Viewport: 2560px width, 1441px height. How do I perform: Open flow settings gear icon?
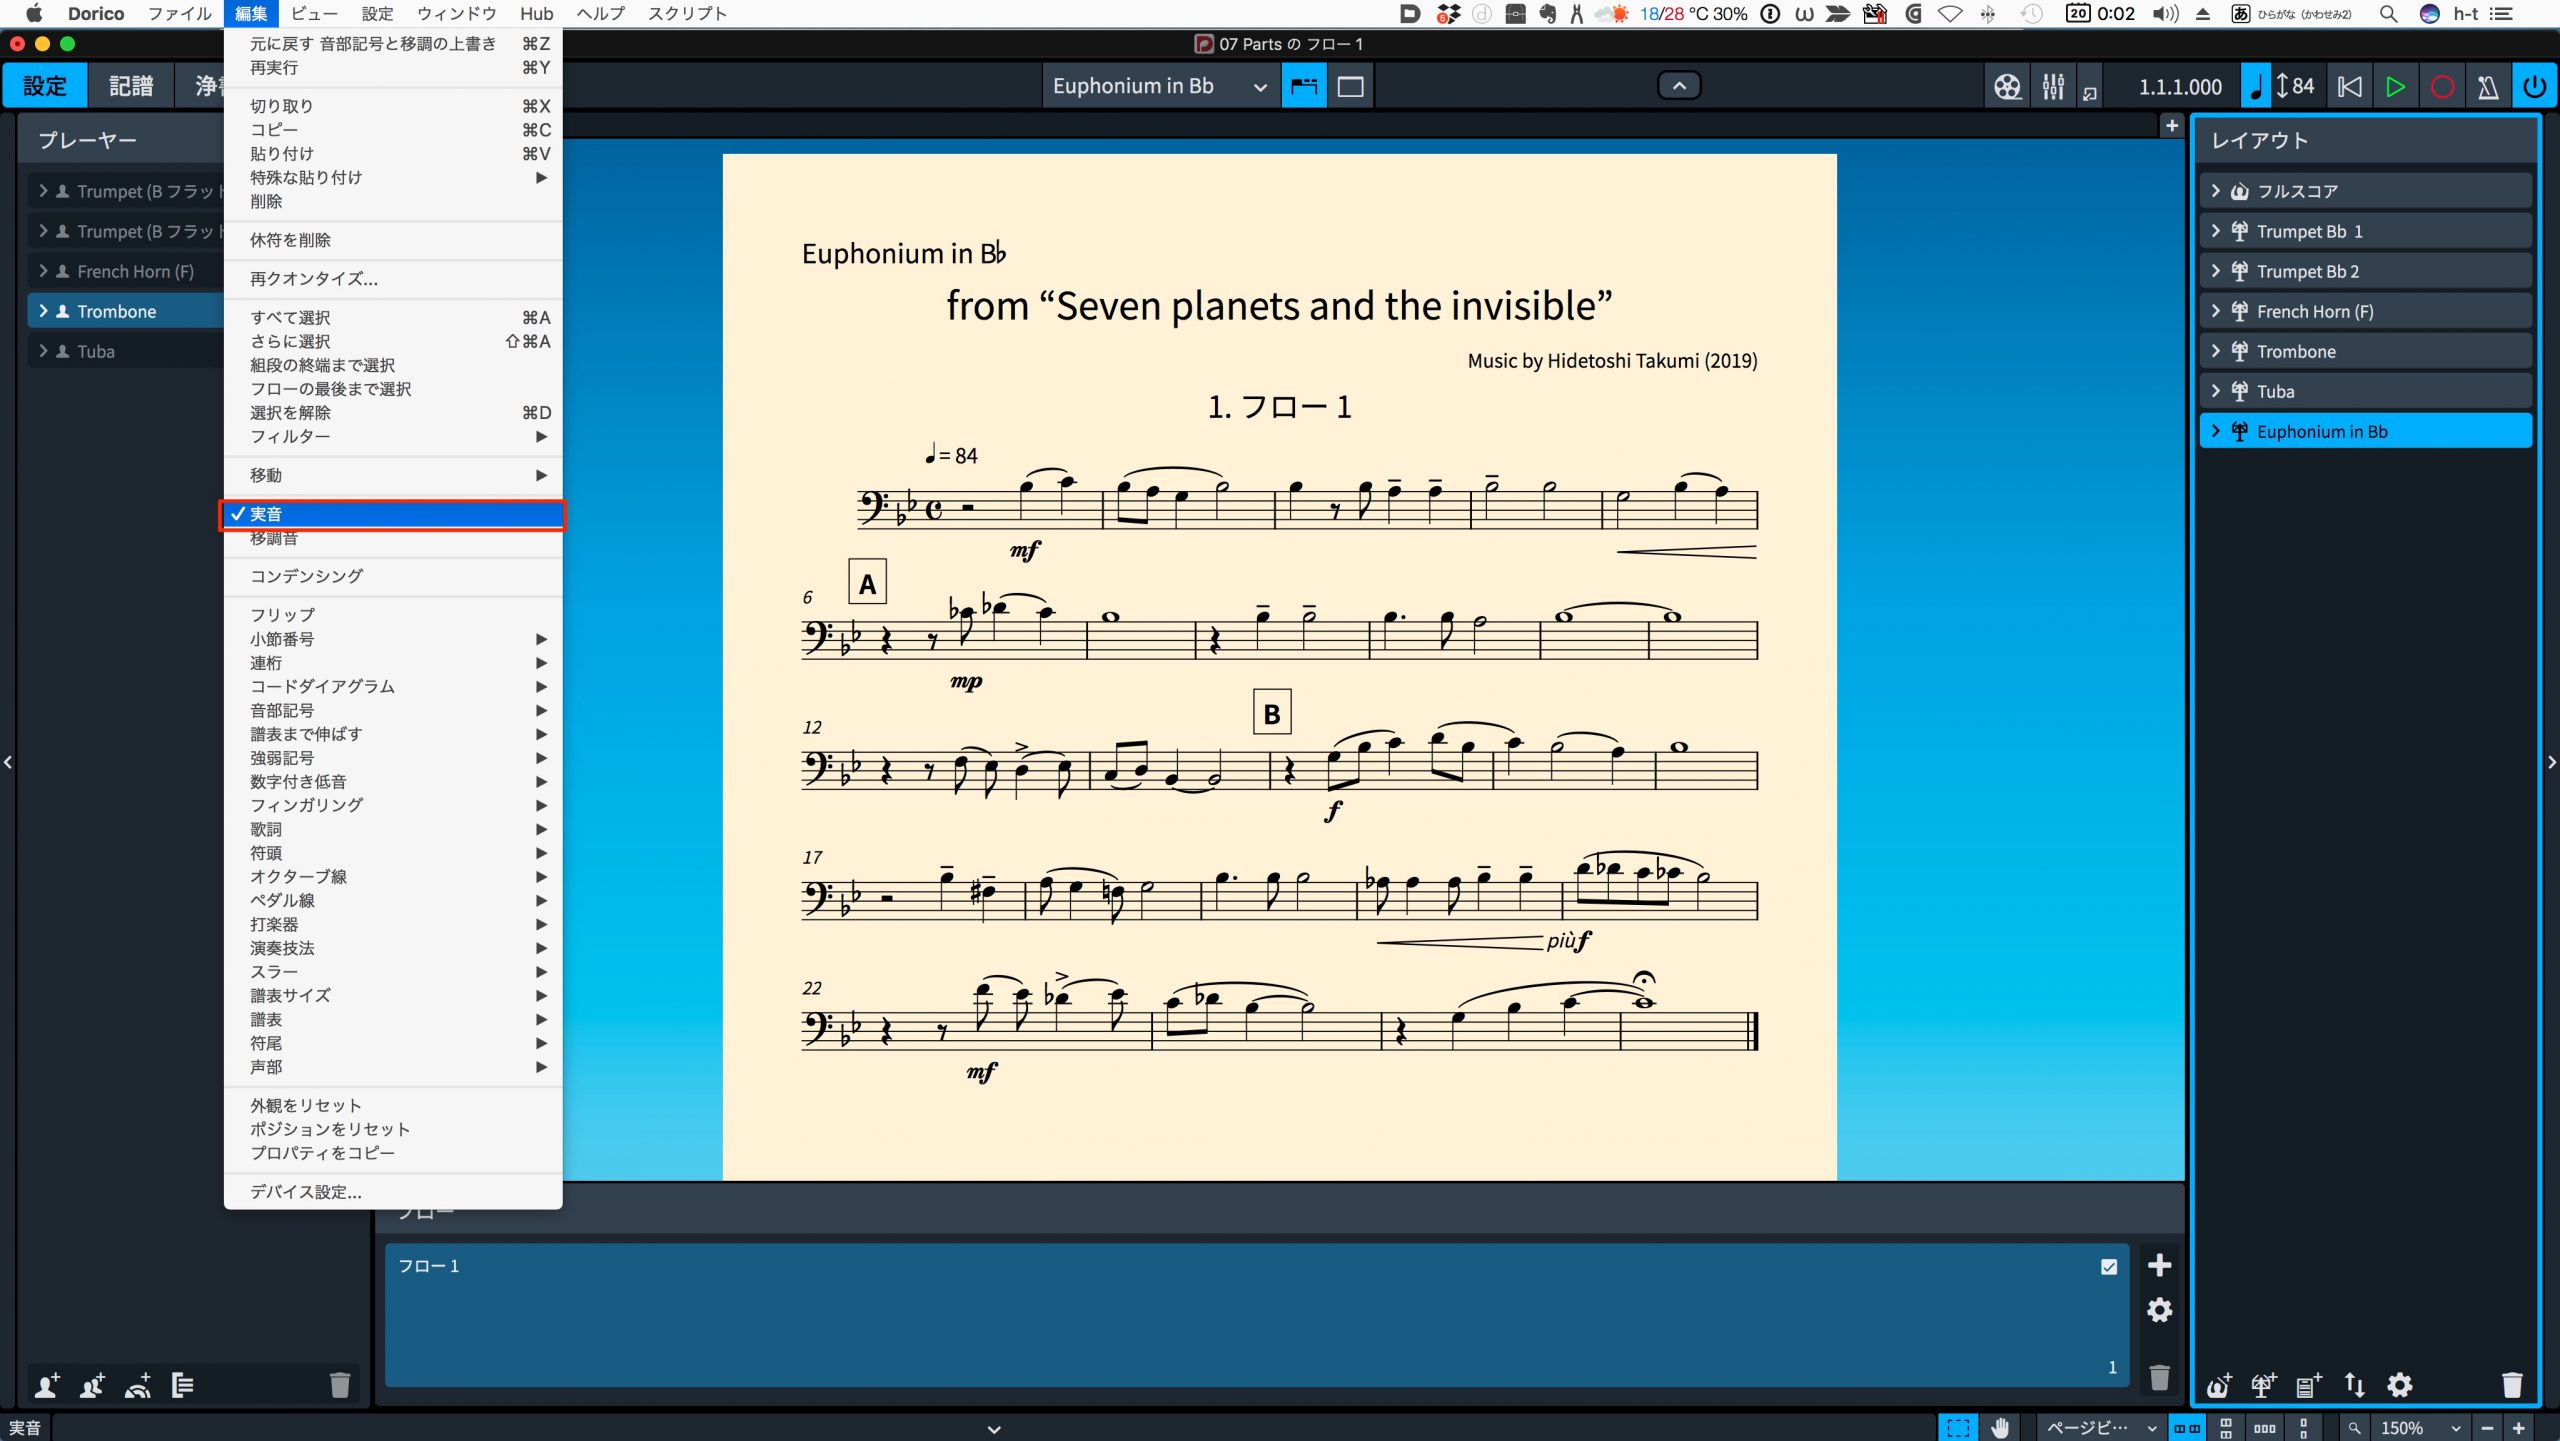2160,1310
